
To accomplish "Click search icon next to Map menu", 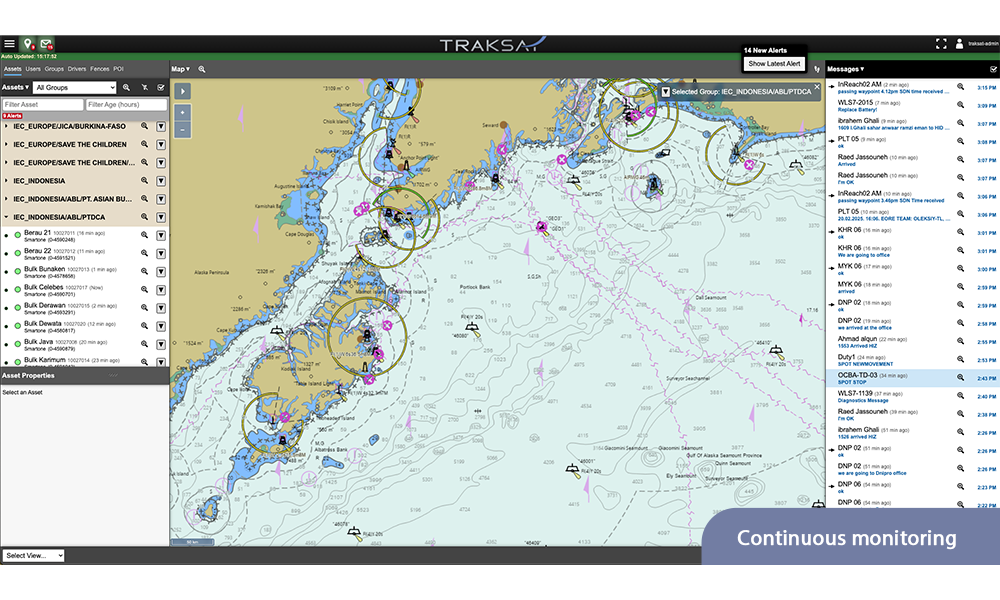I will (202, 69).
